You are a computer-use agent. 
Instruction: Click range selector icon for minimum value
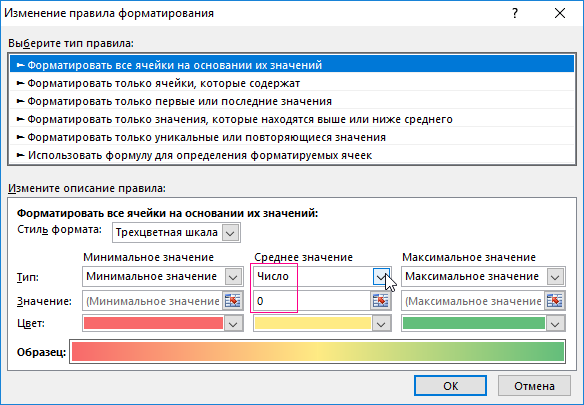pyautogui.click(x=233, y=301)
